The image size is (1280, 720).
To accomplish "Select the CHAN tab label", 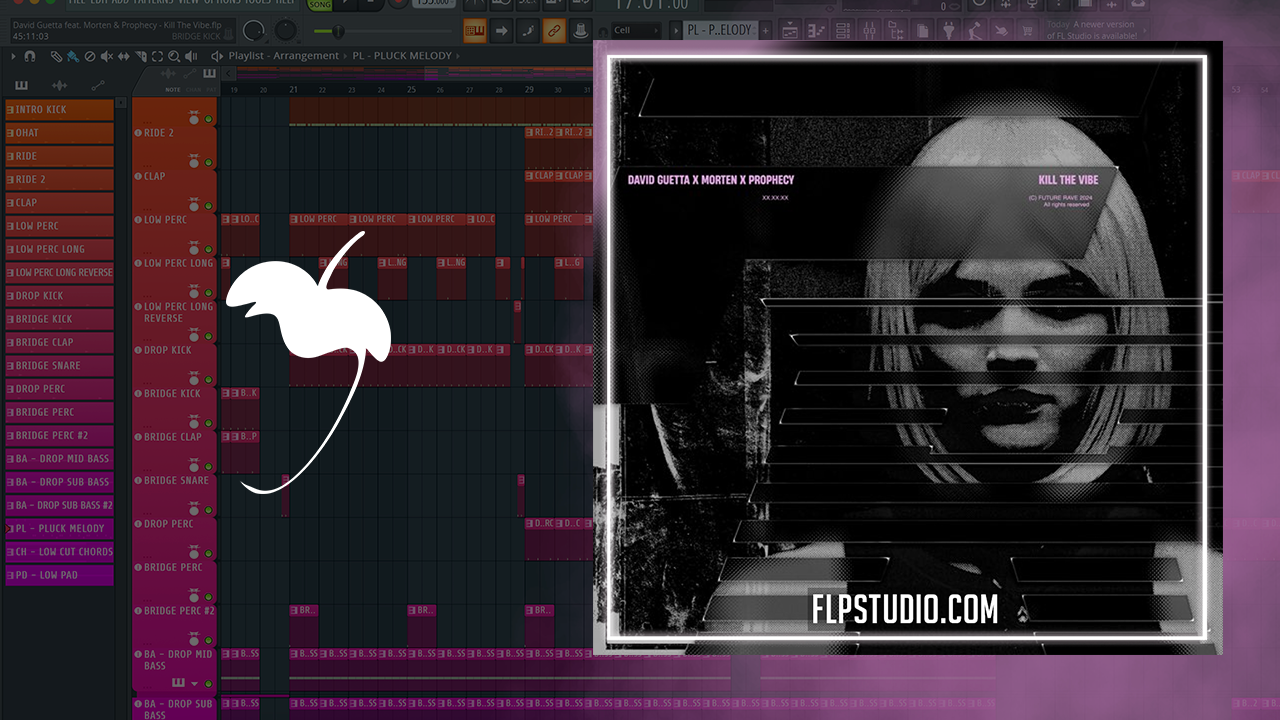I will coord(193,90).
